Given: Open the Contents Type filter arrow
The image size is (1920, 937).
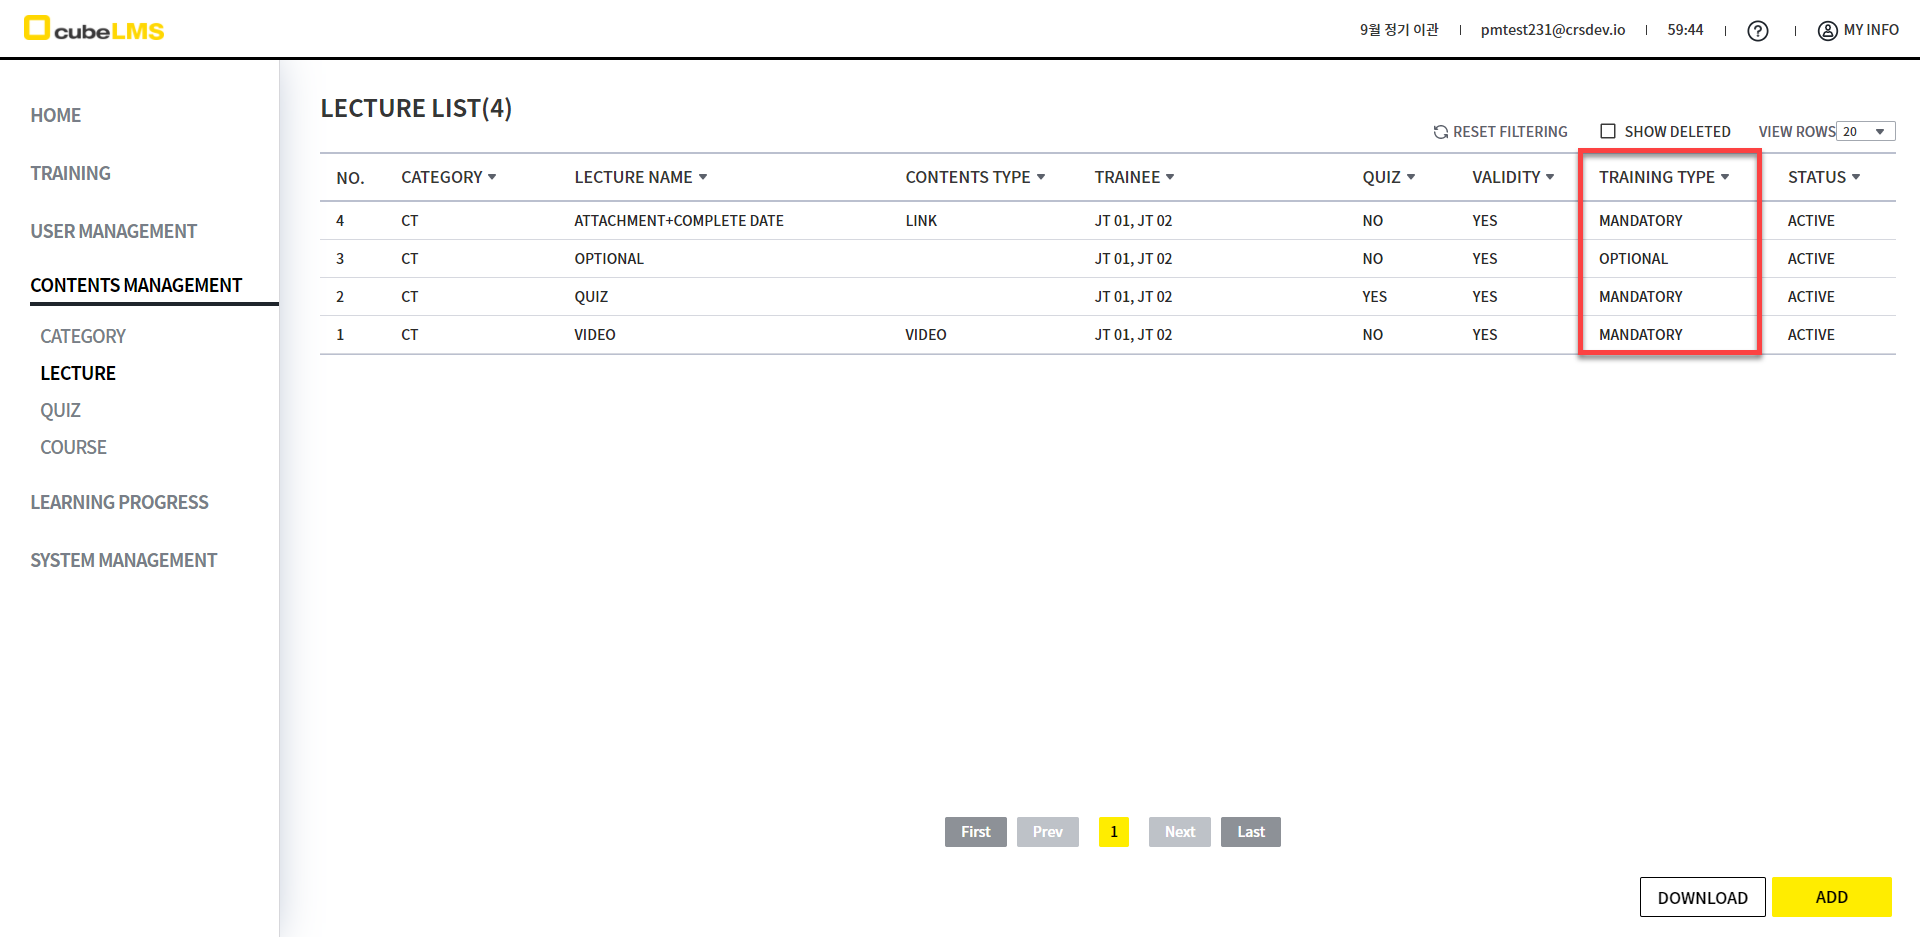Looking at the screenshot, I should point(1041,177).
